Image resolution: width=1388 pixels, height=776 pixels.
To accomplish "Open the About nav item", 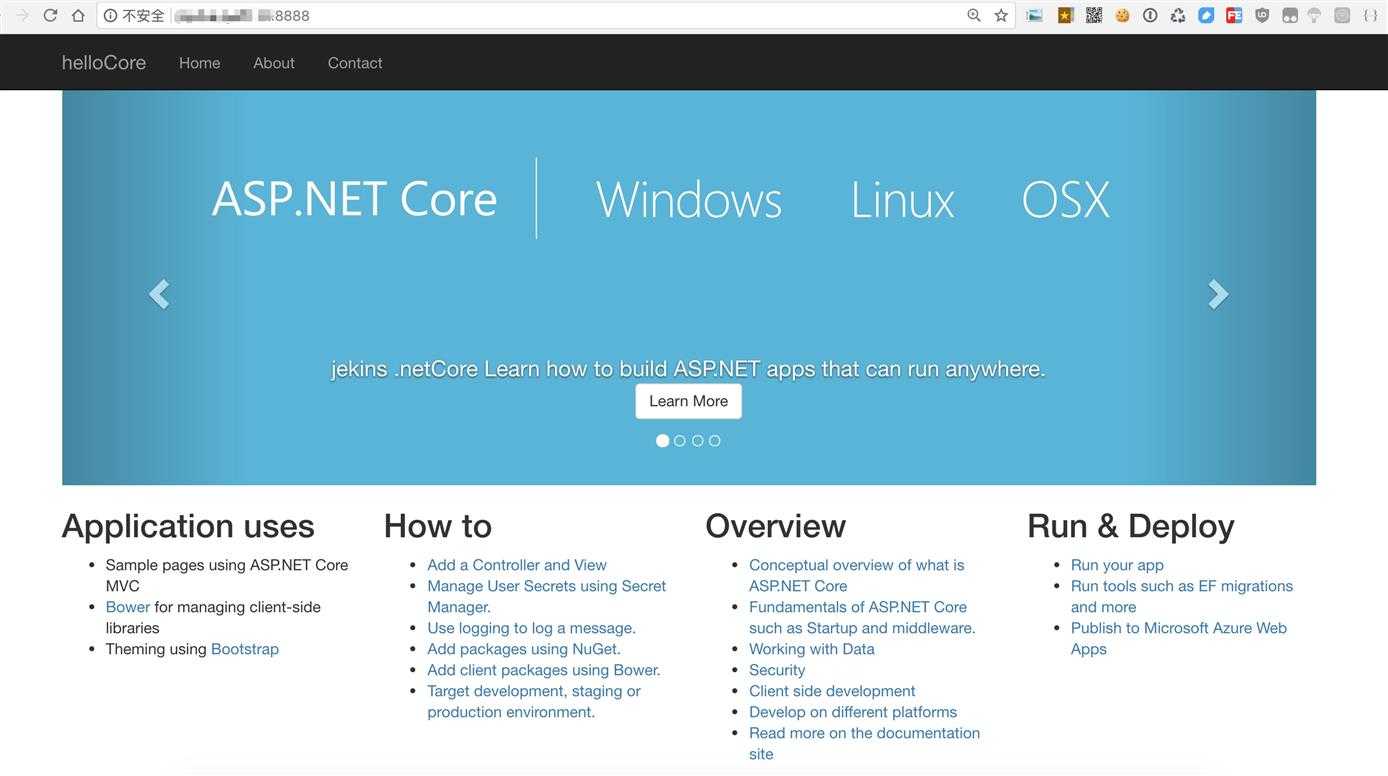I will tap(274, 63).
